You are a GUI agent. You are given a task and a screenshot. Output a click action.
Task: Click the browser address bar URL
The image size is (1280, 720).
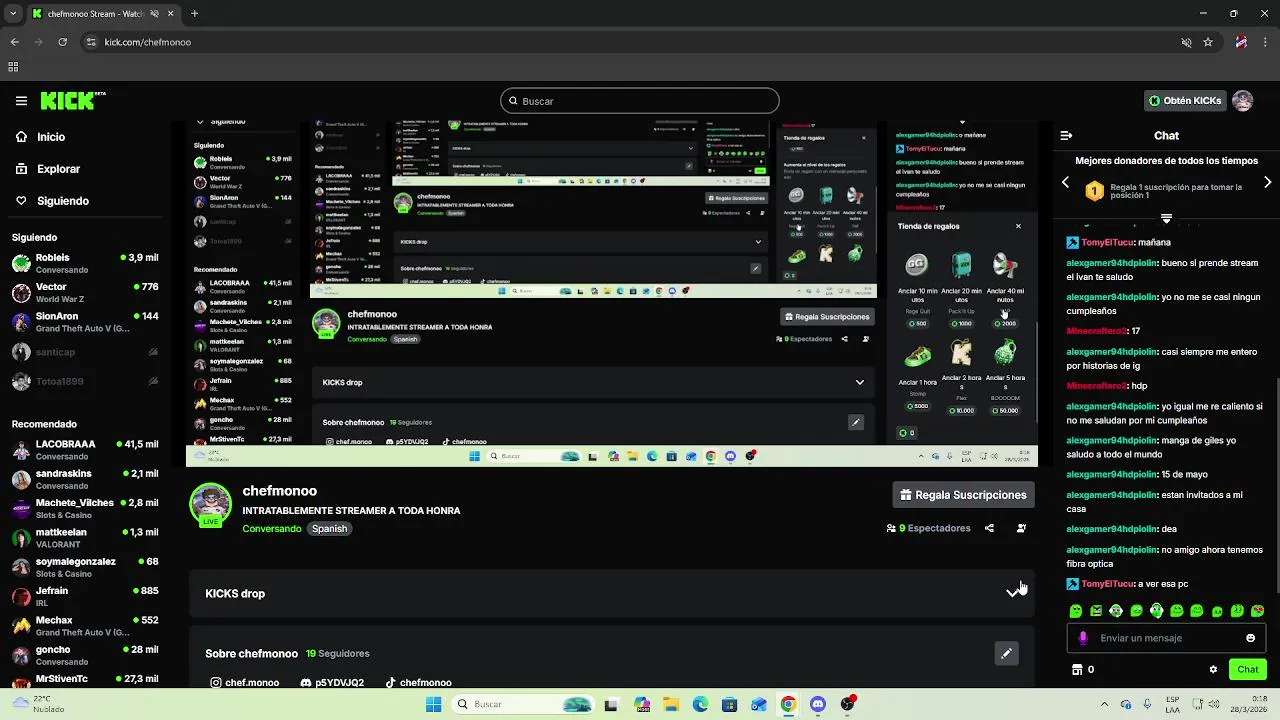tap(148, 42)
